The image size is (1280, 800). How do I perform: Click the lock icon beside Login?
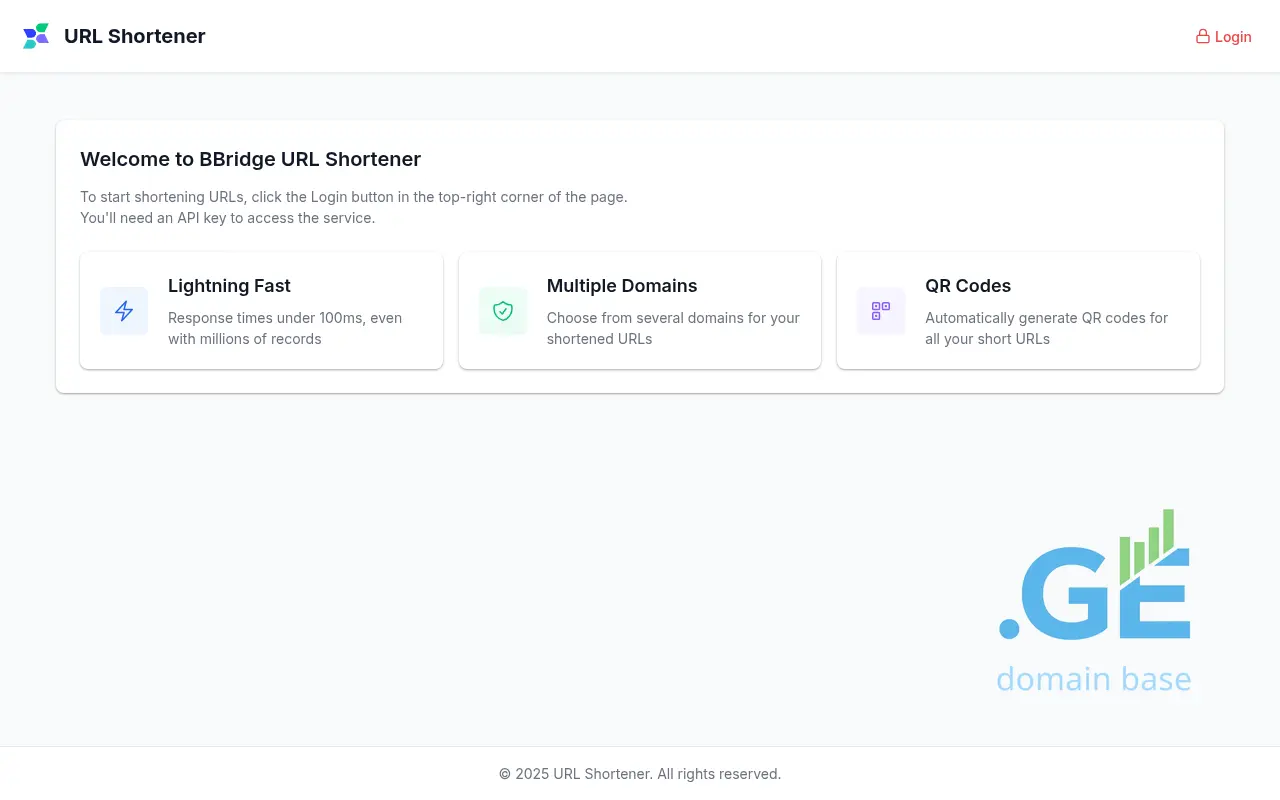[x=1203, y=37]
